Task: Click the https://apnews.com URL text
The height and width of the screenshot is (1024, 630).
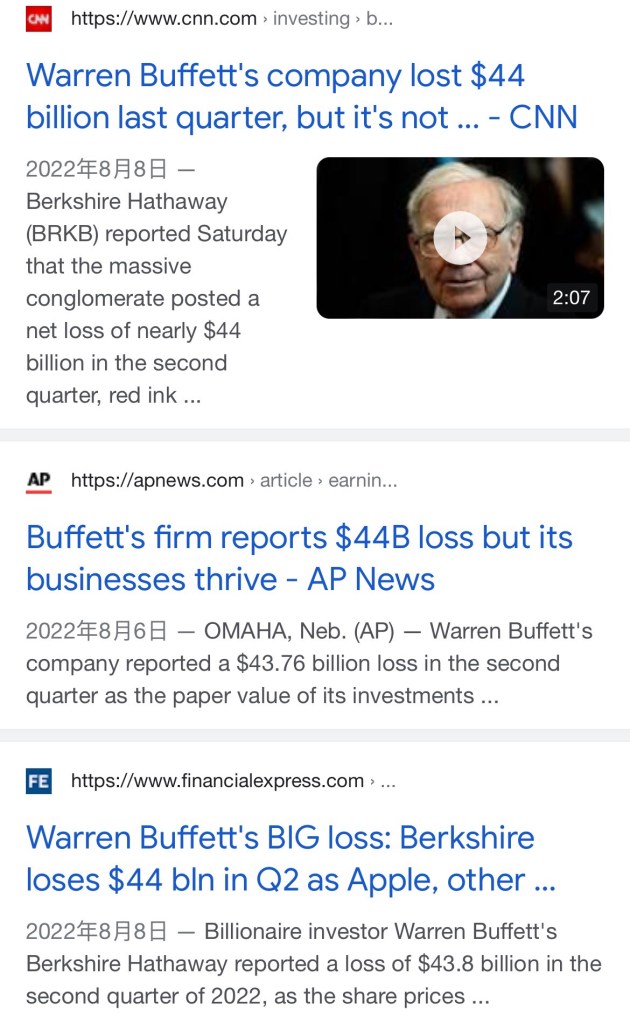Action: 157,481
